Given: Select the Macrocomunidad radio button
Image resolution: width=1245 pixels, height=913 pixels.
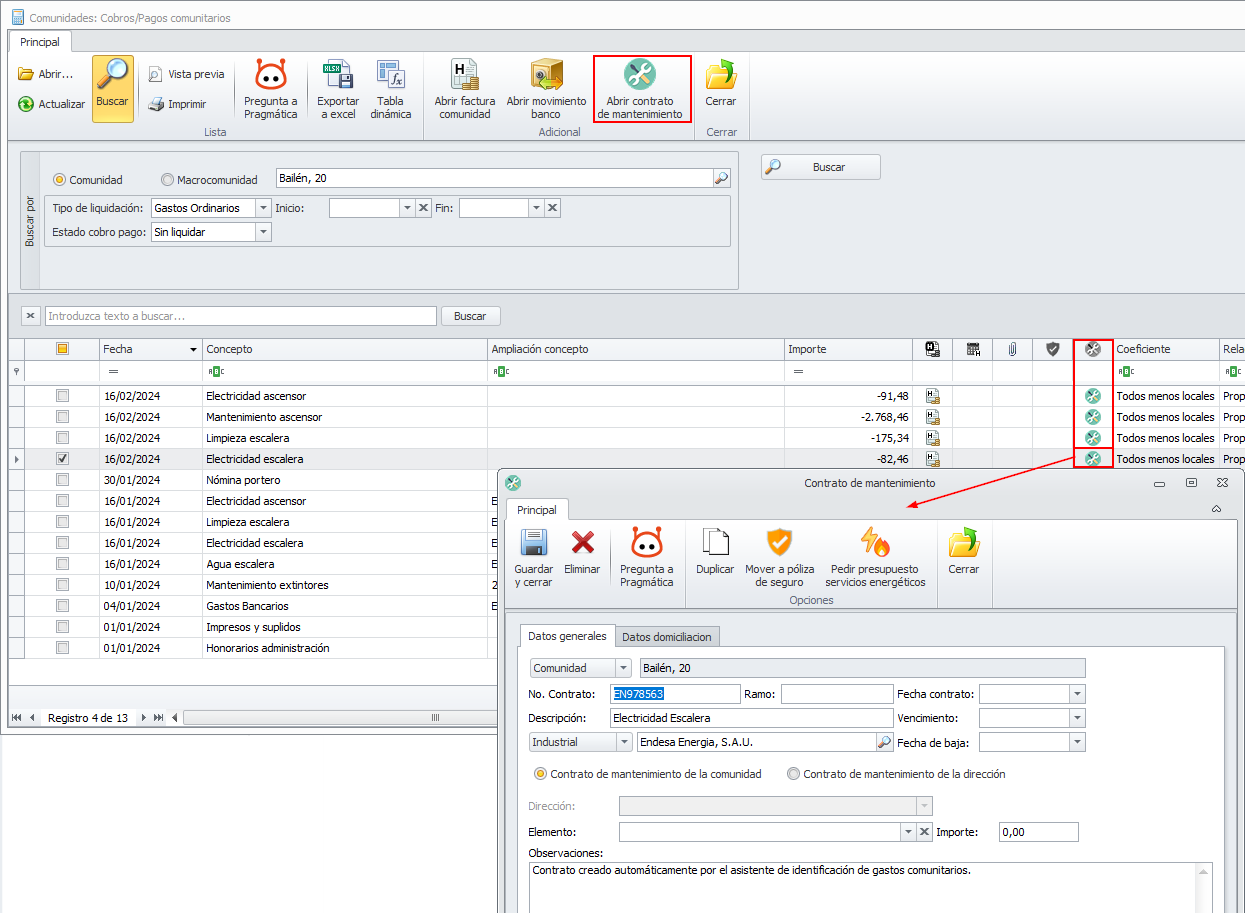Looking at the screenshot, I should click(167, 180).
